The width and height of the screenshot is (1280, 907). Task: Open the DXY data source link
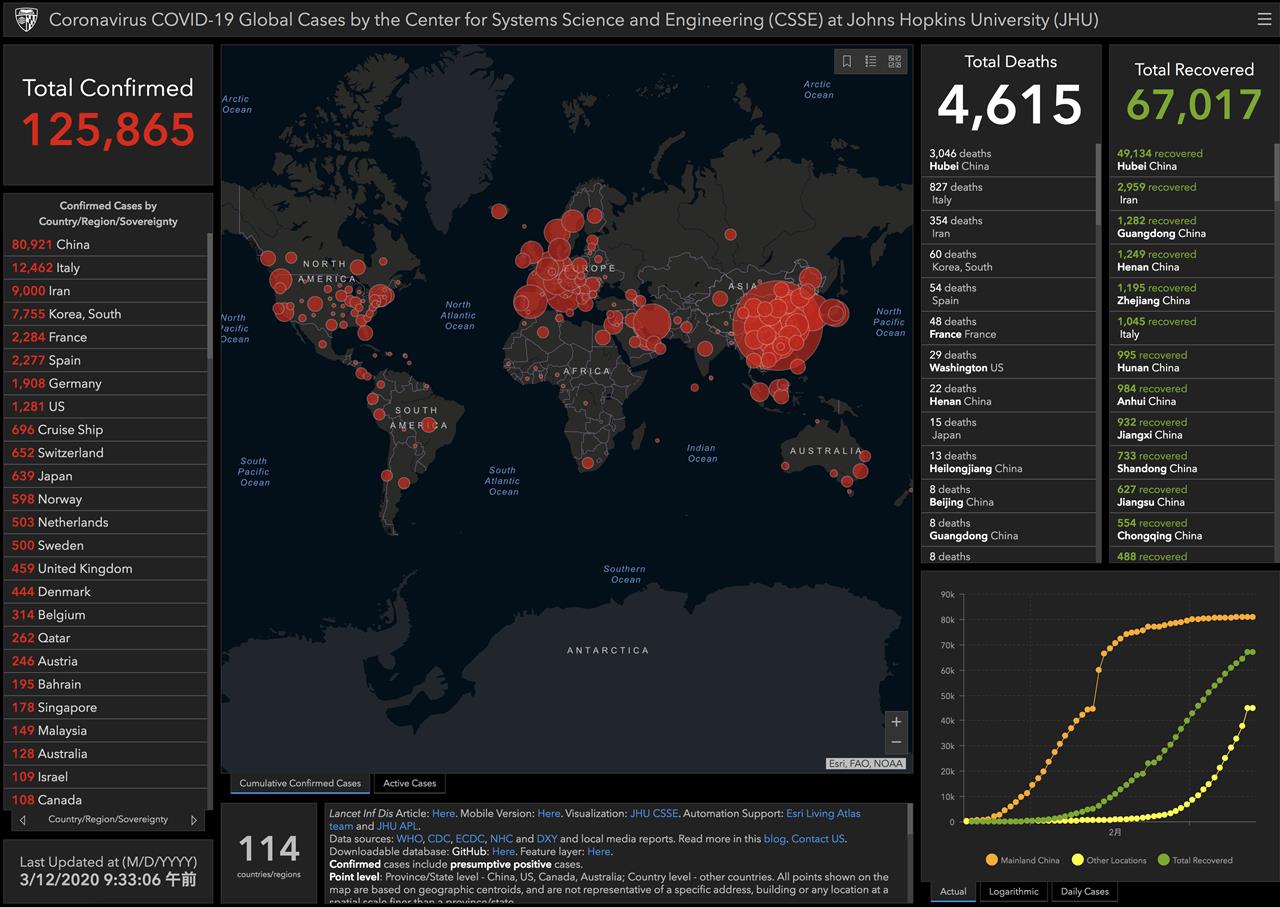pos(547,839)
